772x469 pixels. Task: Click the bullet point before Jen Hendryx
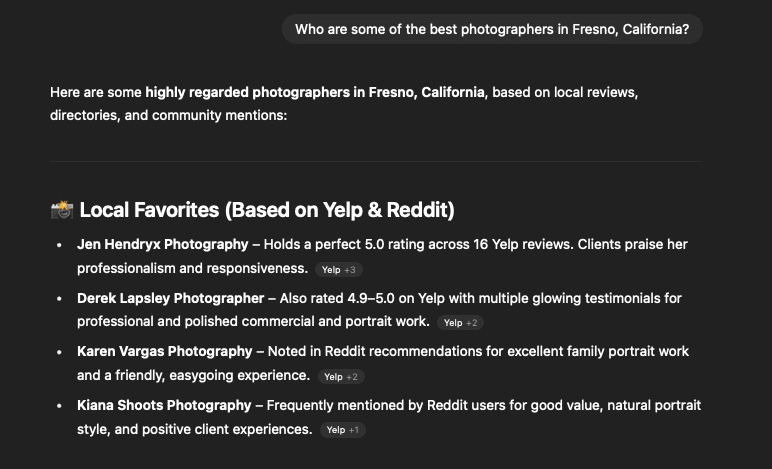tap(60, 244)
